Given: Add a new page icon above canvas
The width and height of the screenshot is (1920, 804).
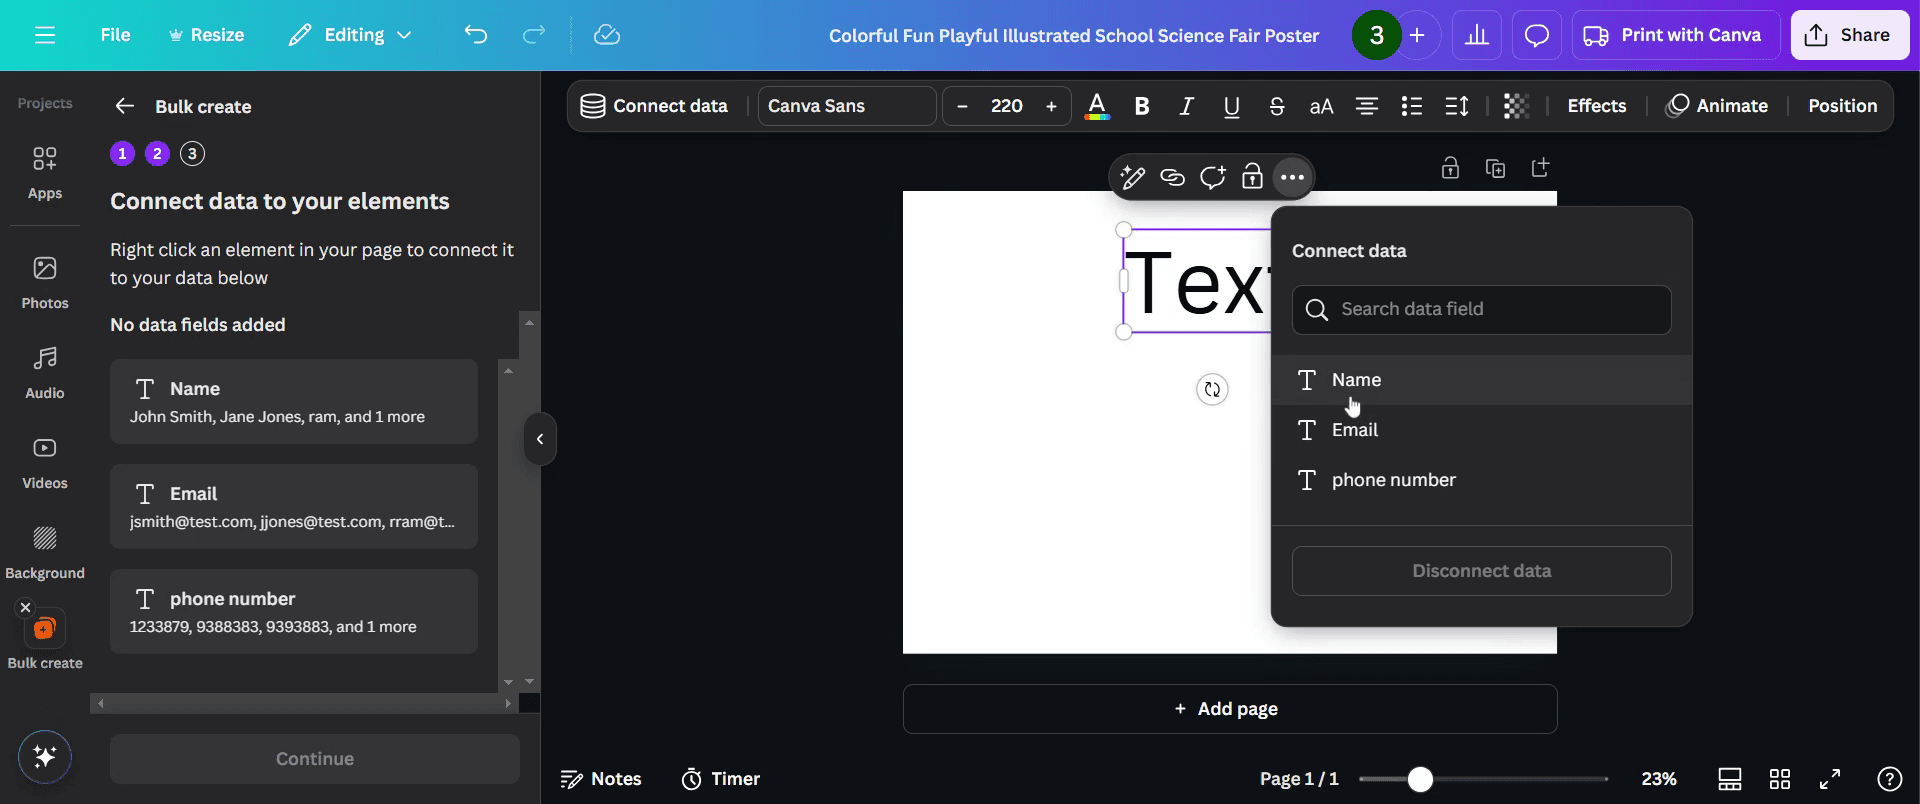Looking at the screenshot, I should click(1541, 168).
